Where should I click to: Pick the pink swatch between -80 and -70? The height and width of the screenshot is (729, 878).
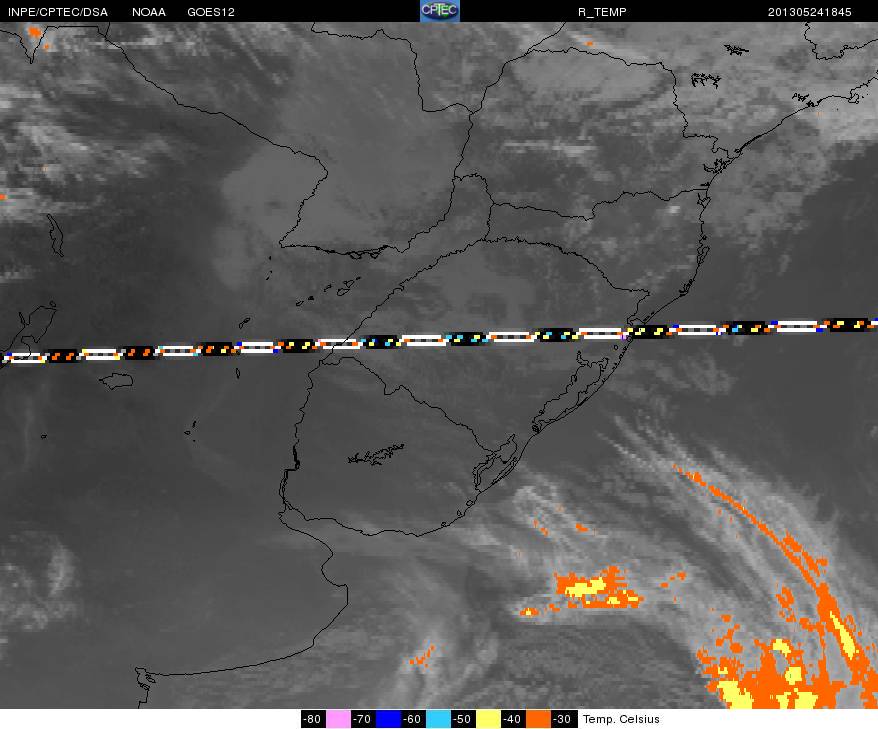(338, 719)
